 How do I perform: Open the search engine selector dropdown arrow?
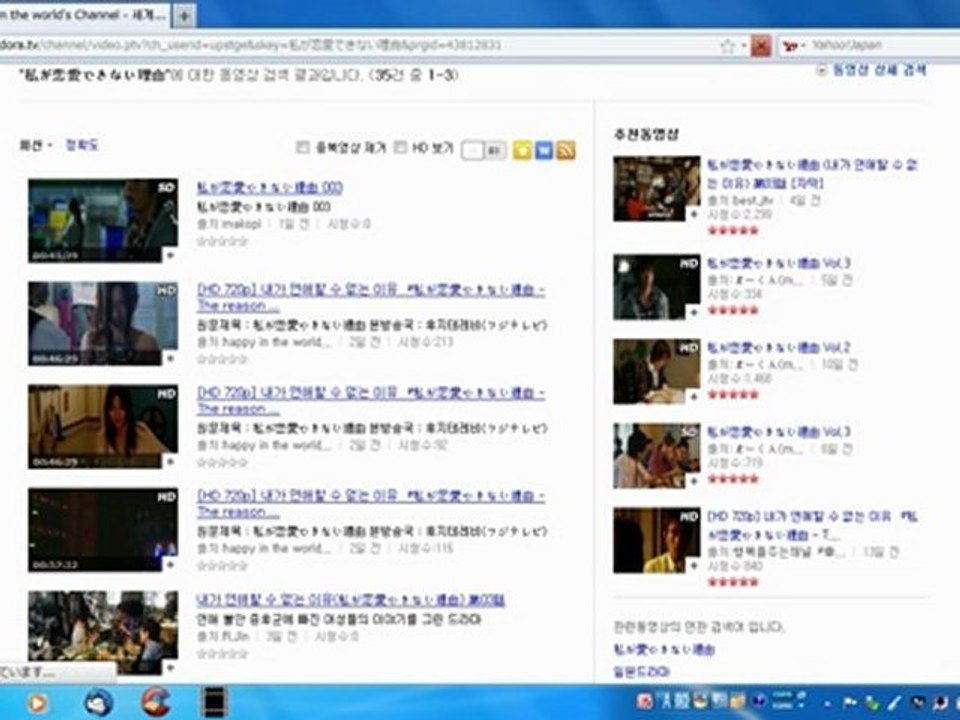[803, 45]
